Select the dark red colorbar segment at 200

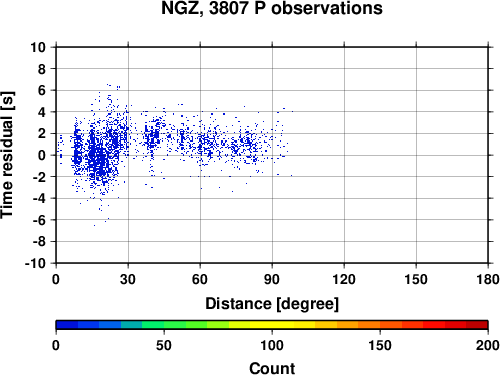coord(477,325)
